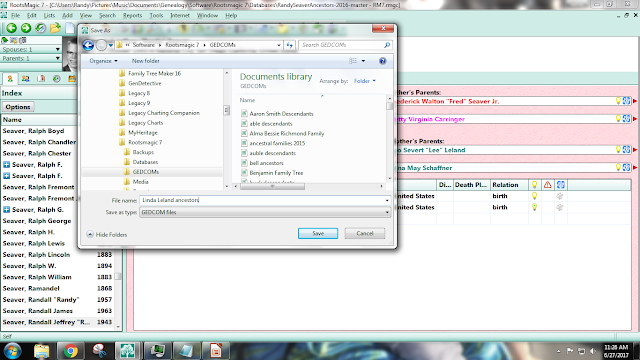Open the Search menu
The image size is (640, 360).
(x=107, y=16)
